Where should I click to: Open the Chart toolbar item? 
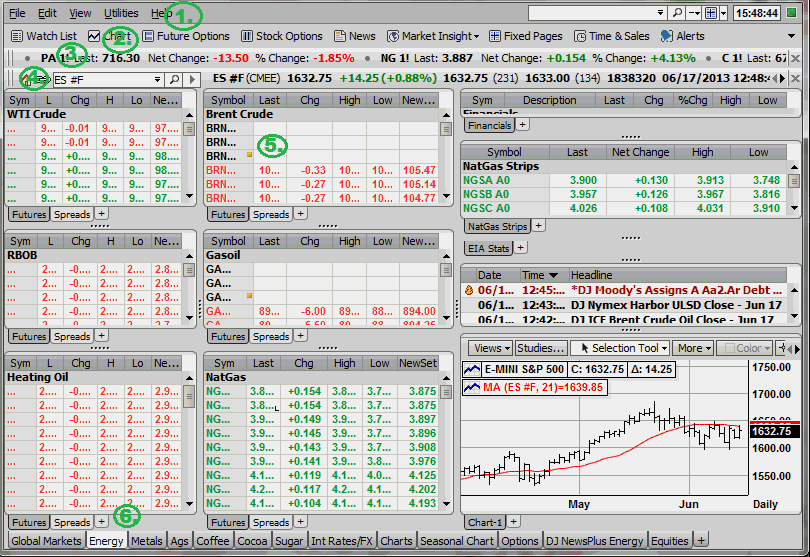109,36
